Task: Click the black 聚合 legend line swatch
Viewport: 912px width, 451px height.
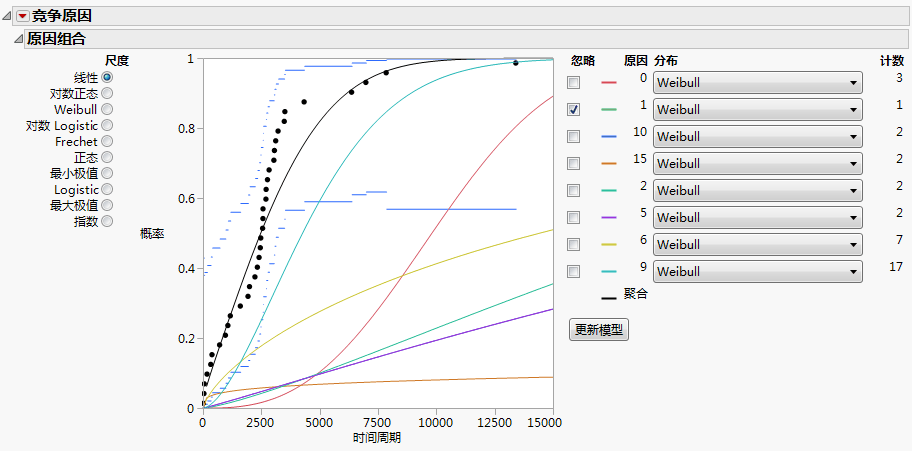Action: [x=608, y=299]
